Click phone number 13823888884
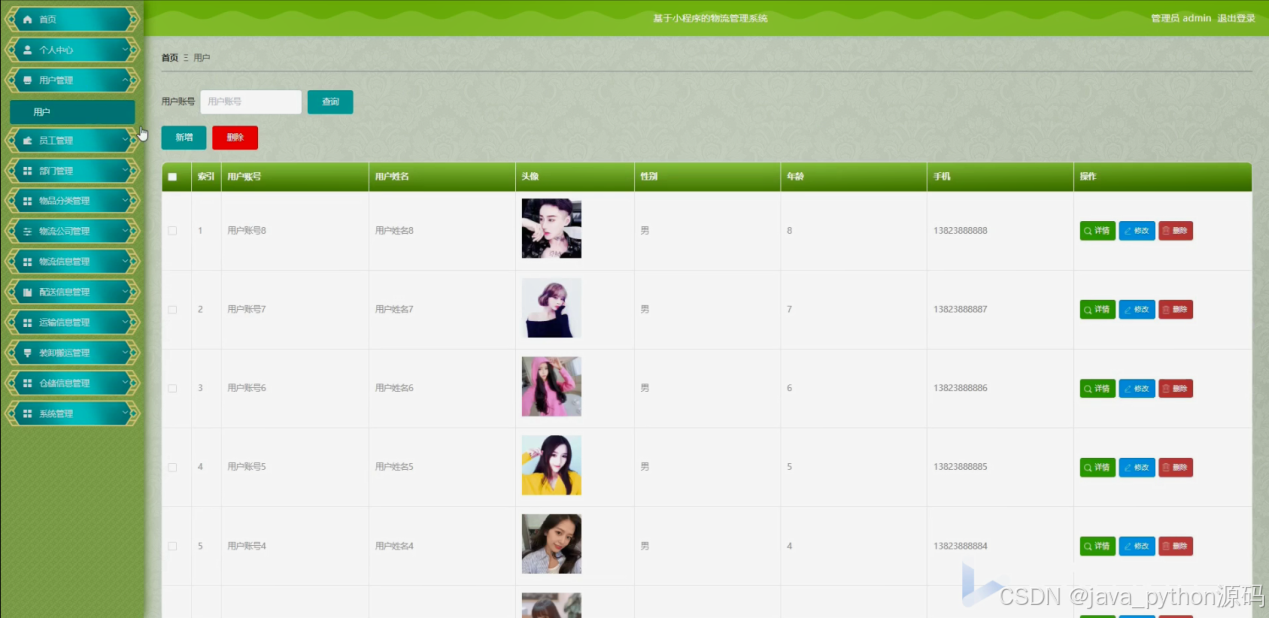 pos(960,546)
